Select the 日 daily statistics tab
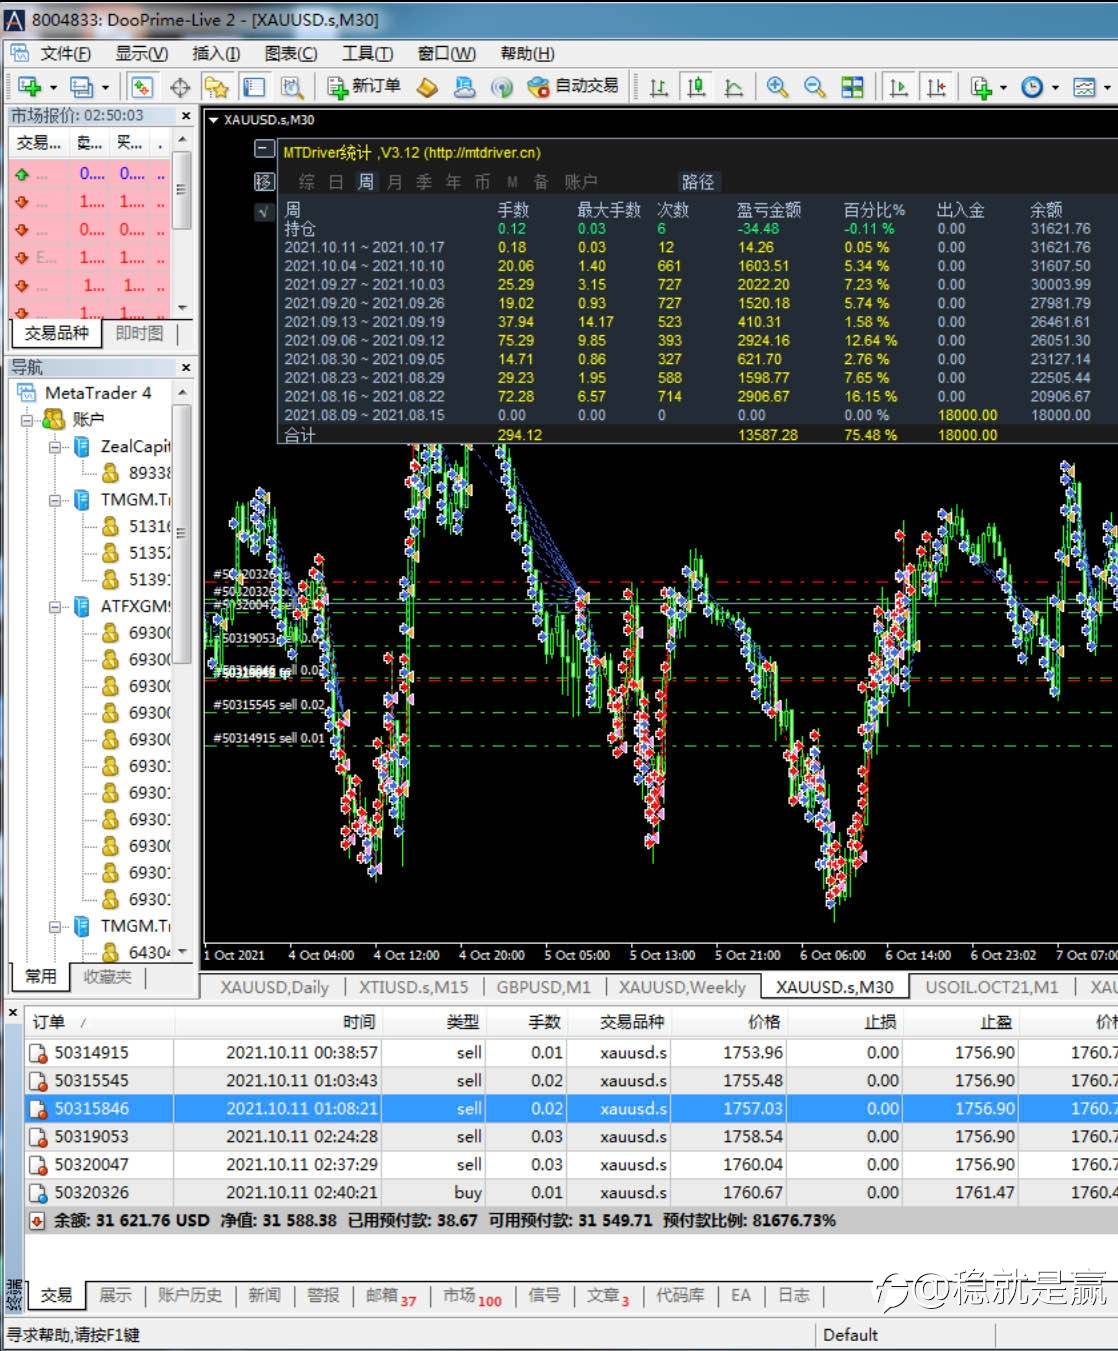 pyautogui.click(x=336, y=182)
